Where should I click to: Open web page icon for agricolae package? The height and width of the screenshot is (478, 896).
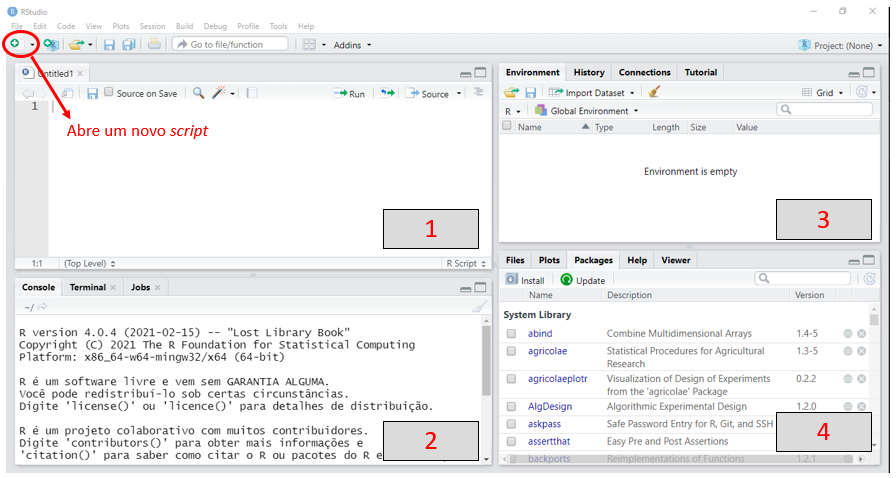848,351
